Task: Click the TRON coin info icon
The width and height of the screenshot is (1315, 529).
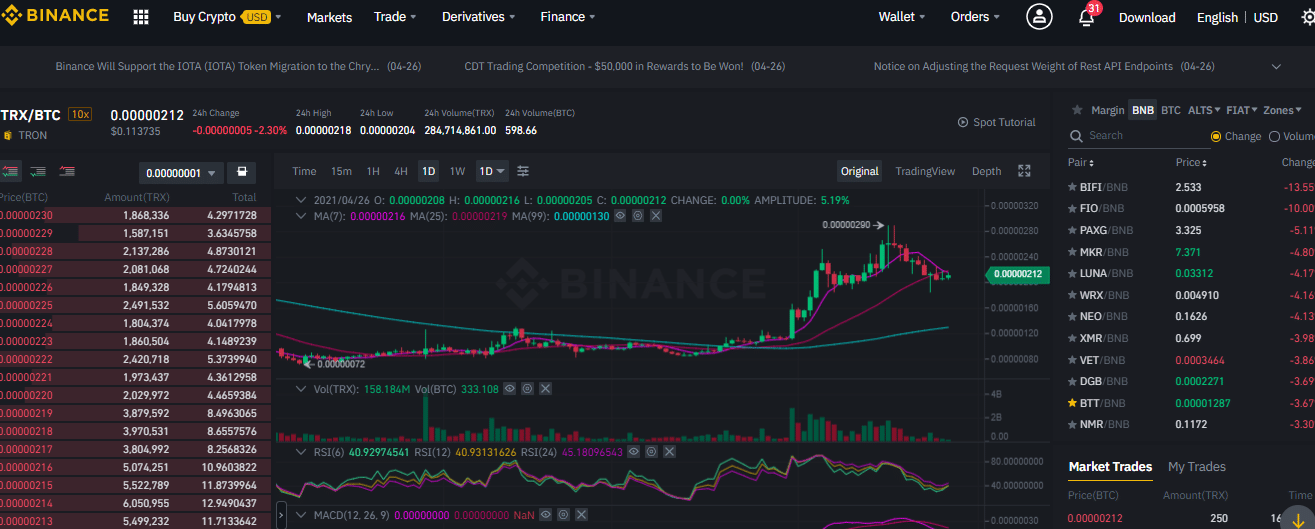Action: pos(8,135)
